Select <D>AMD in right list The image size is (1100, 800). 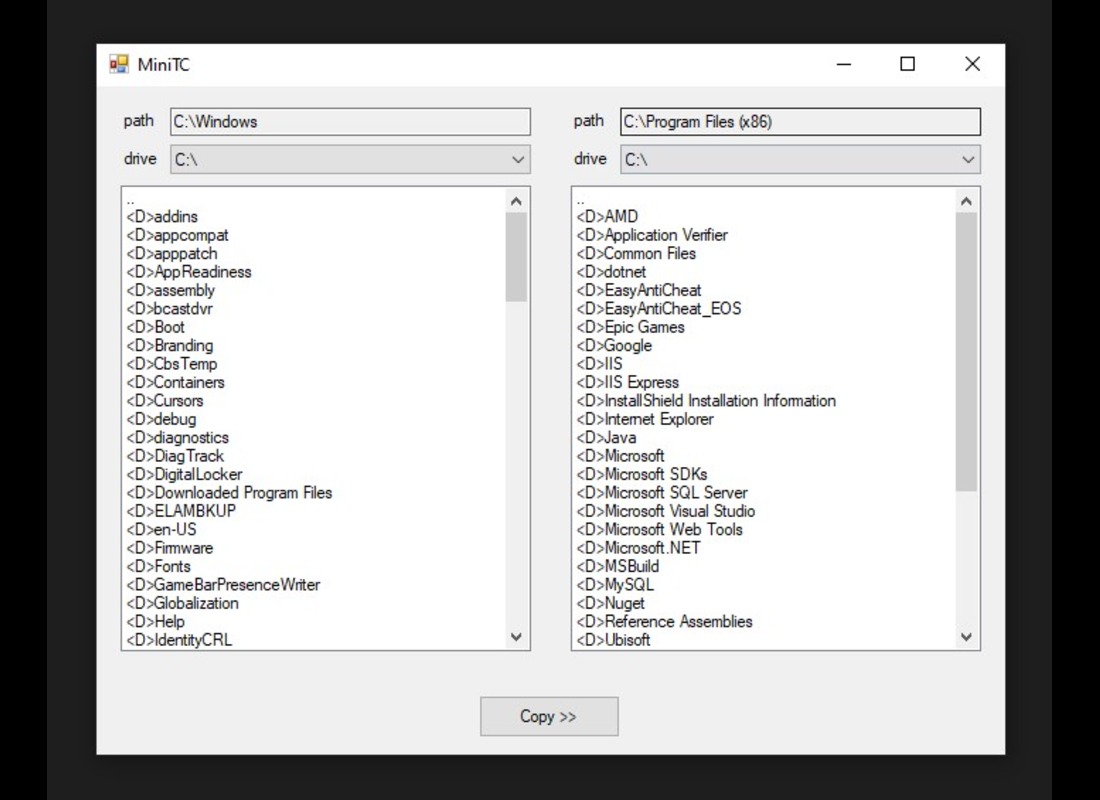click(x=608, y=217)
